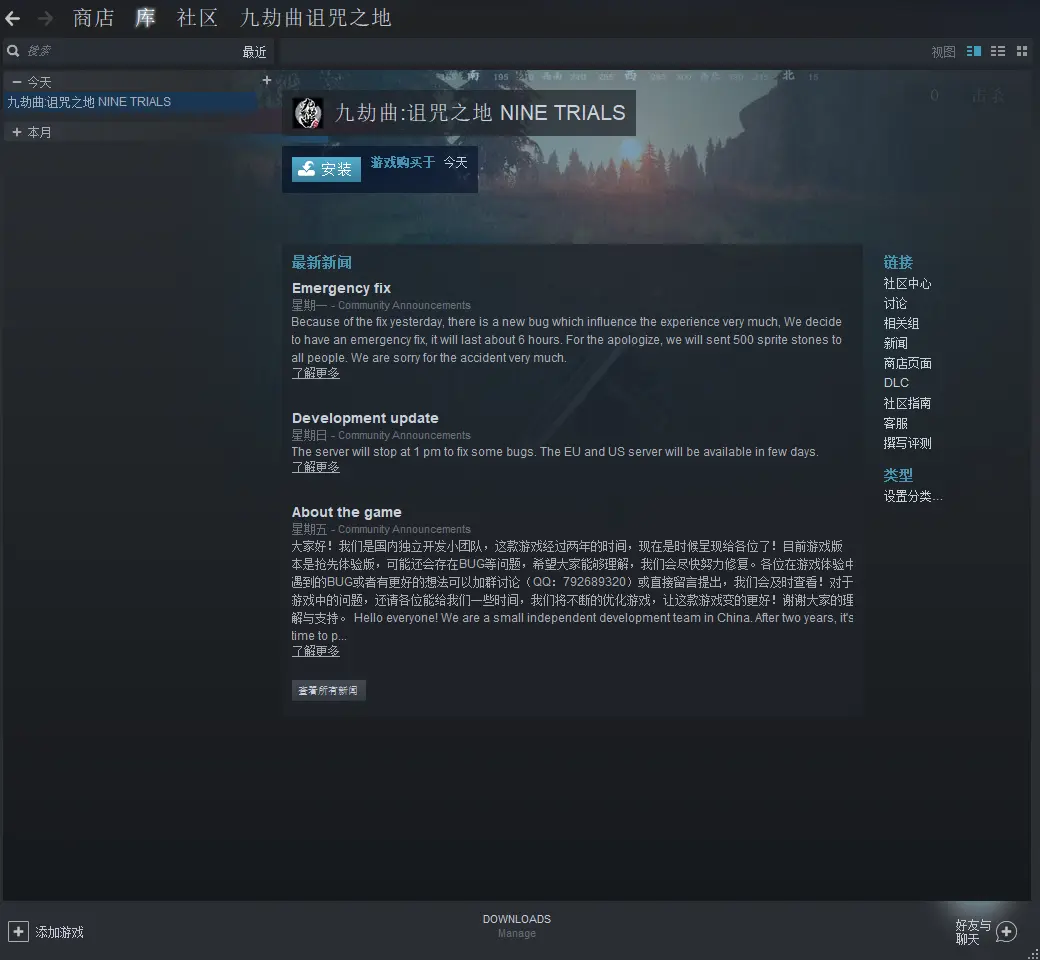Viewport: 1040px width, 960px height.
Task: Click the add game plus icon
Action: (18, 931)
